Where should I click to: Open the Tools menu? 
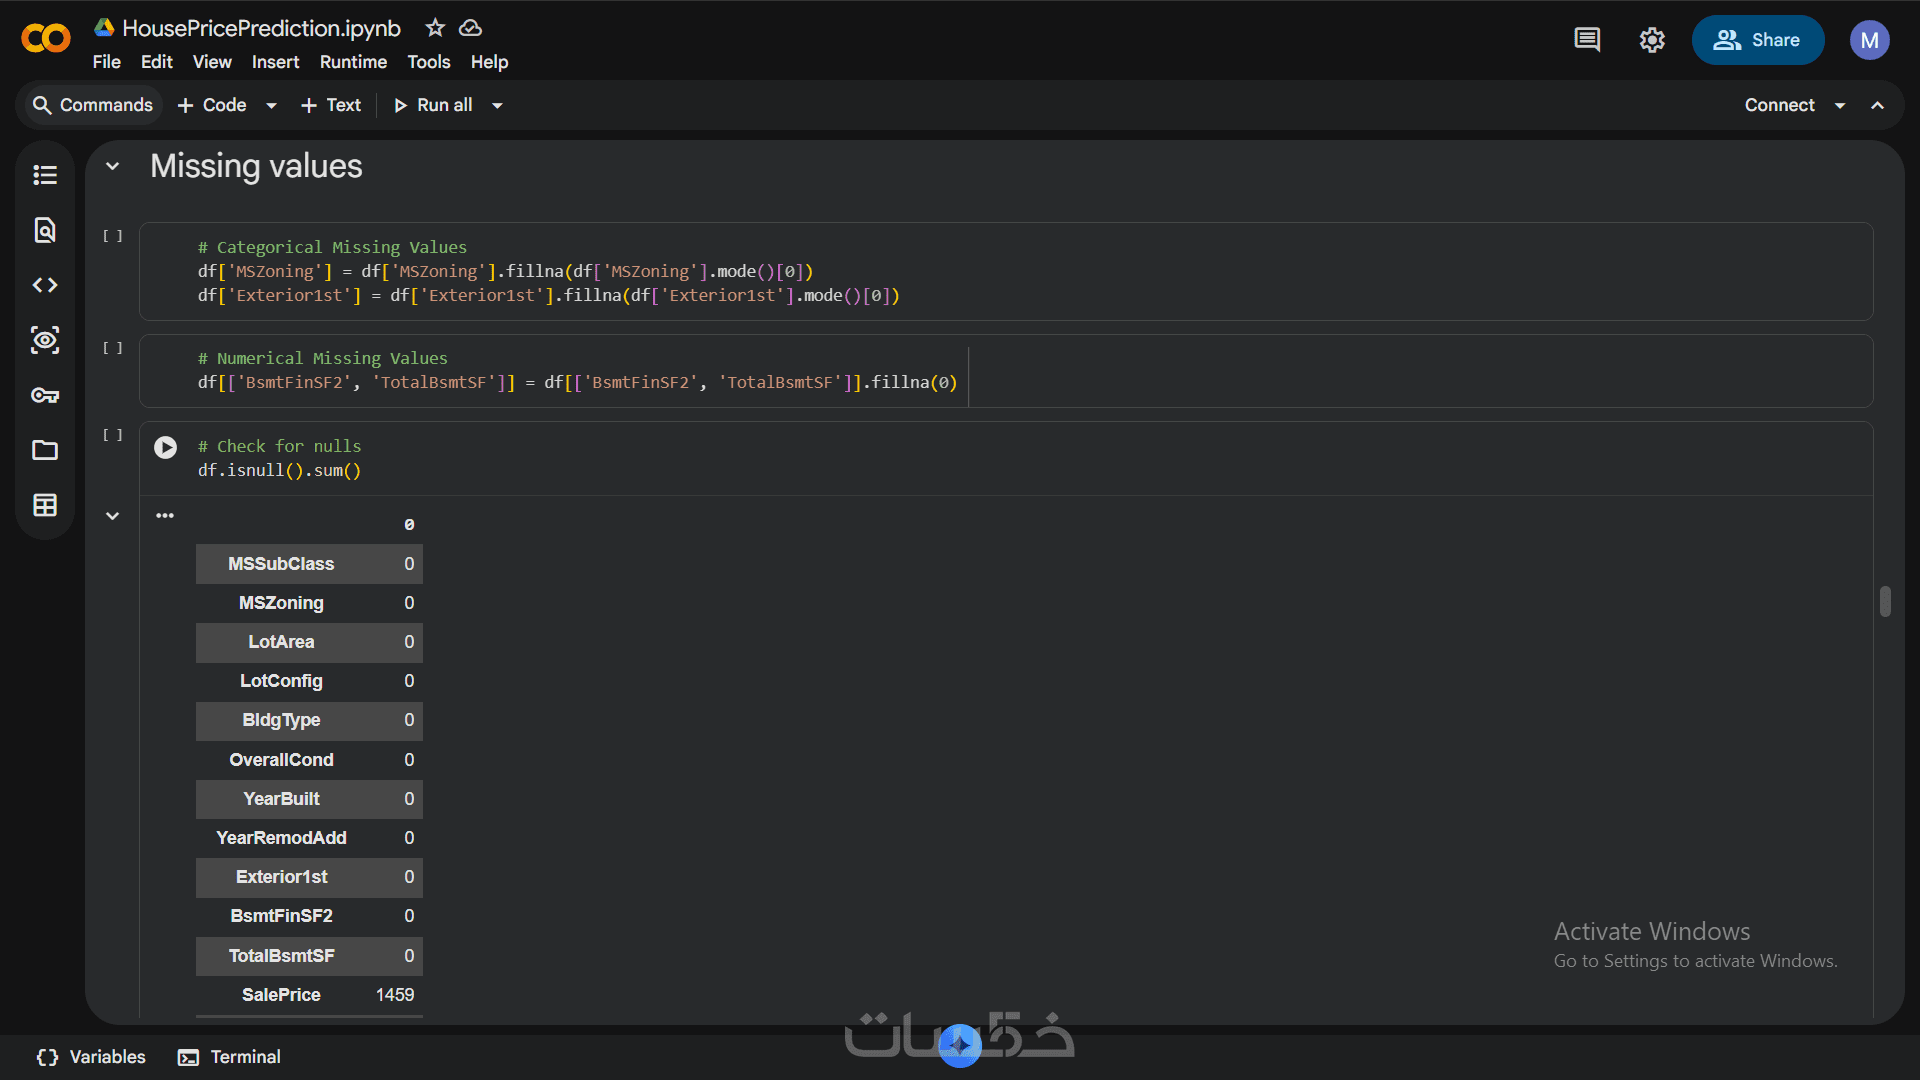pyautogui.click(x=428, y=62)
